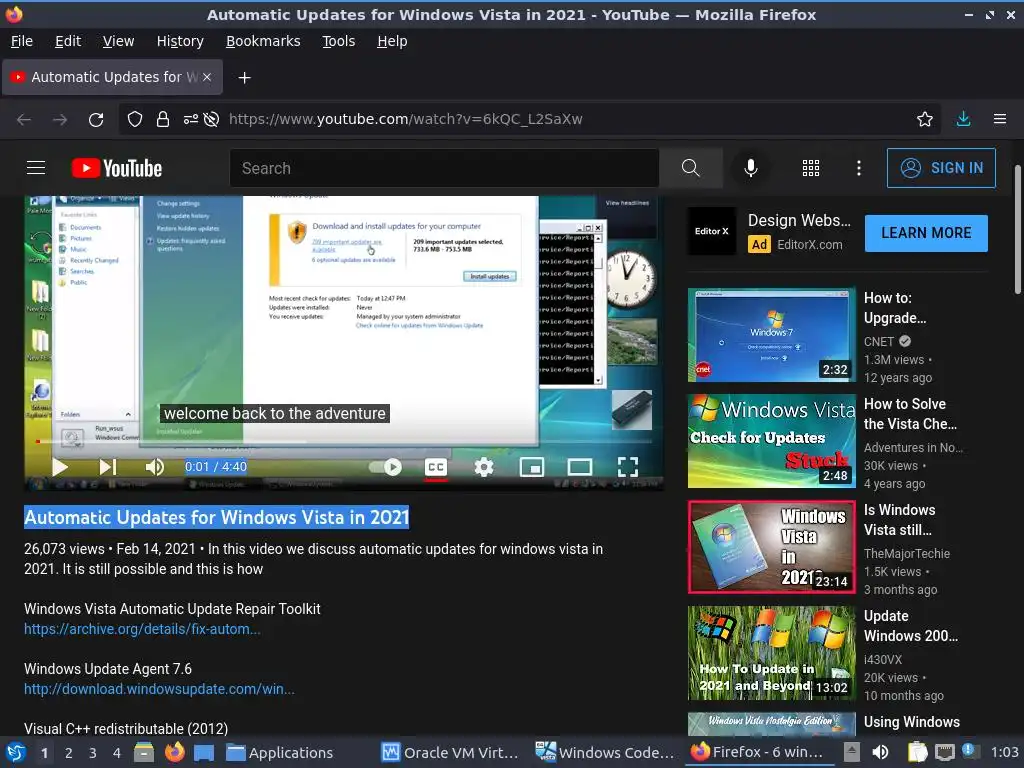Go to YouTube home via logo
The width and height of the screenshot is (1024, 768).
(x=116, y=168)
